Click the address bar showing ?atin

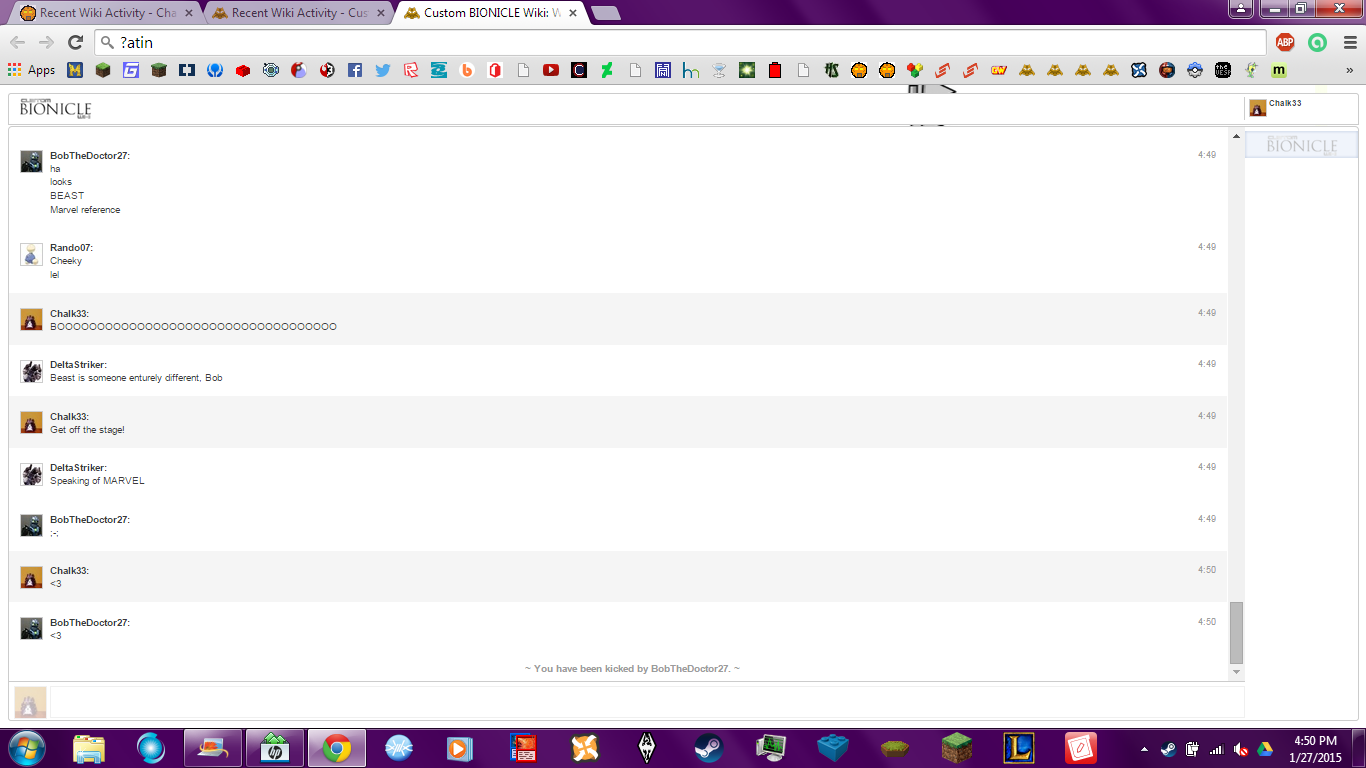[x=682, y=42]
